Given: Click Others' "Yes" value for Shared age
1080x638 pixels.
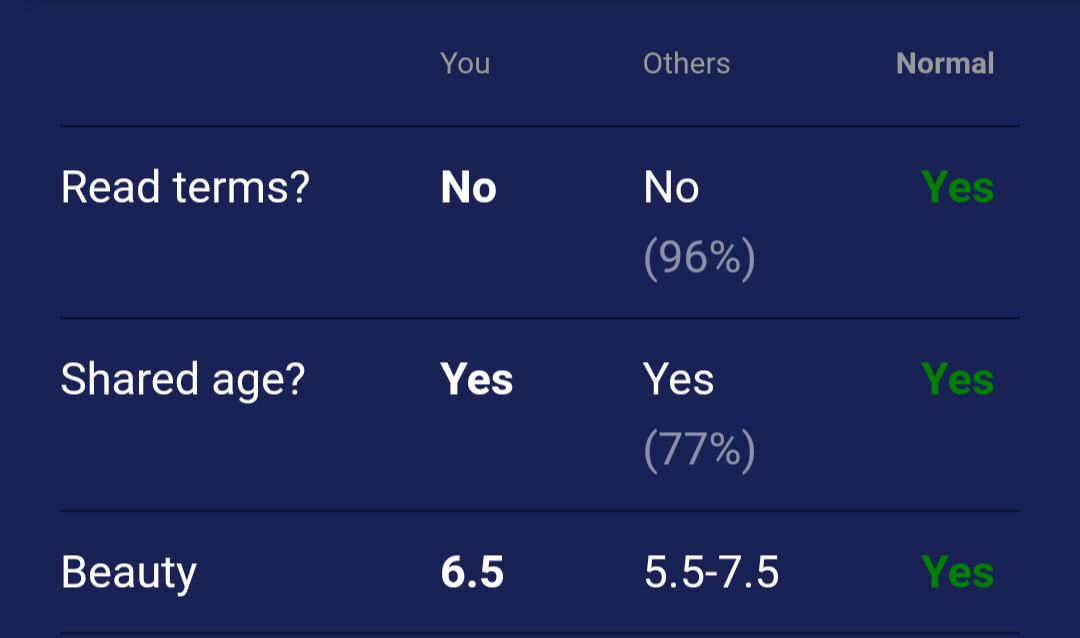Looking at the screenshot, I should tap(678, 380).
